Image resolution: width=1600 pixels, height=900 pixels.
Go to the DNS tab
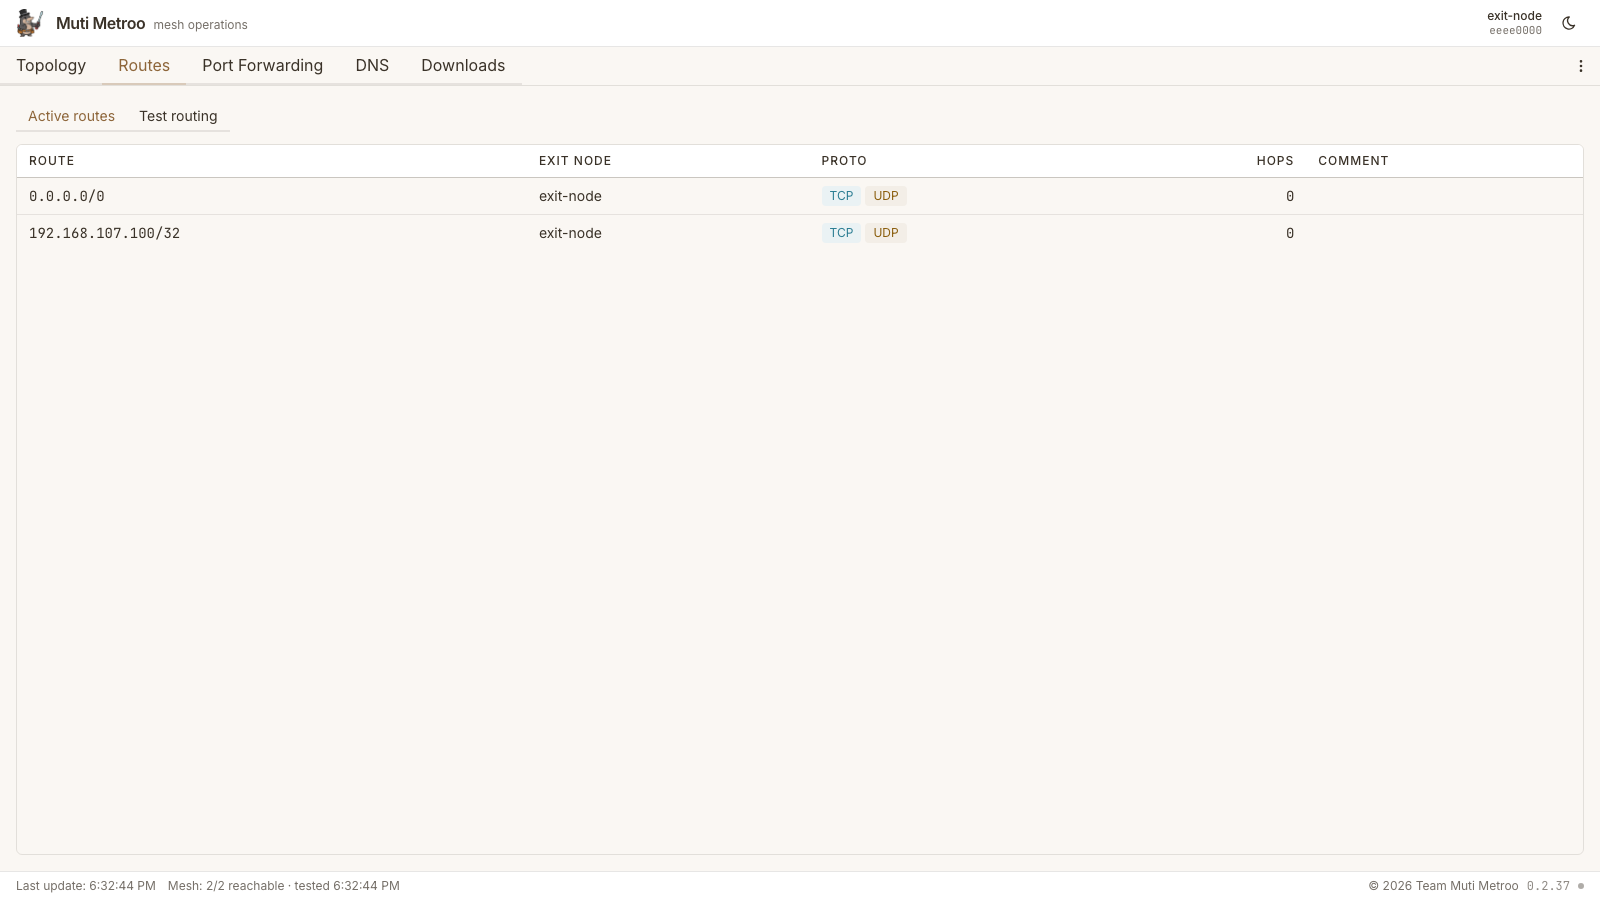tap(372, 65)
